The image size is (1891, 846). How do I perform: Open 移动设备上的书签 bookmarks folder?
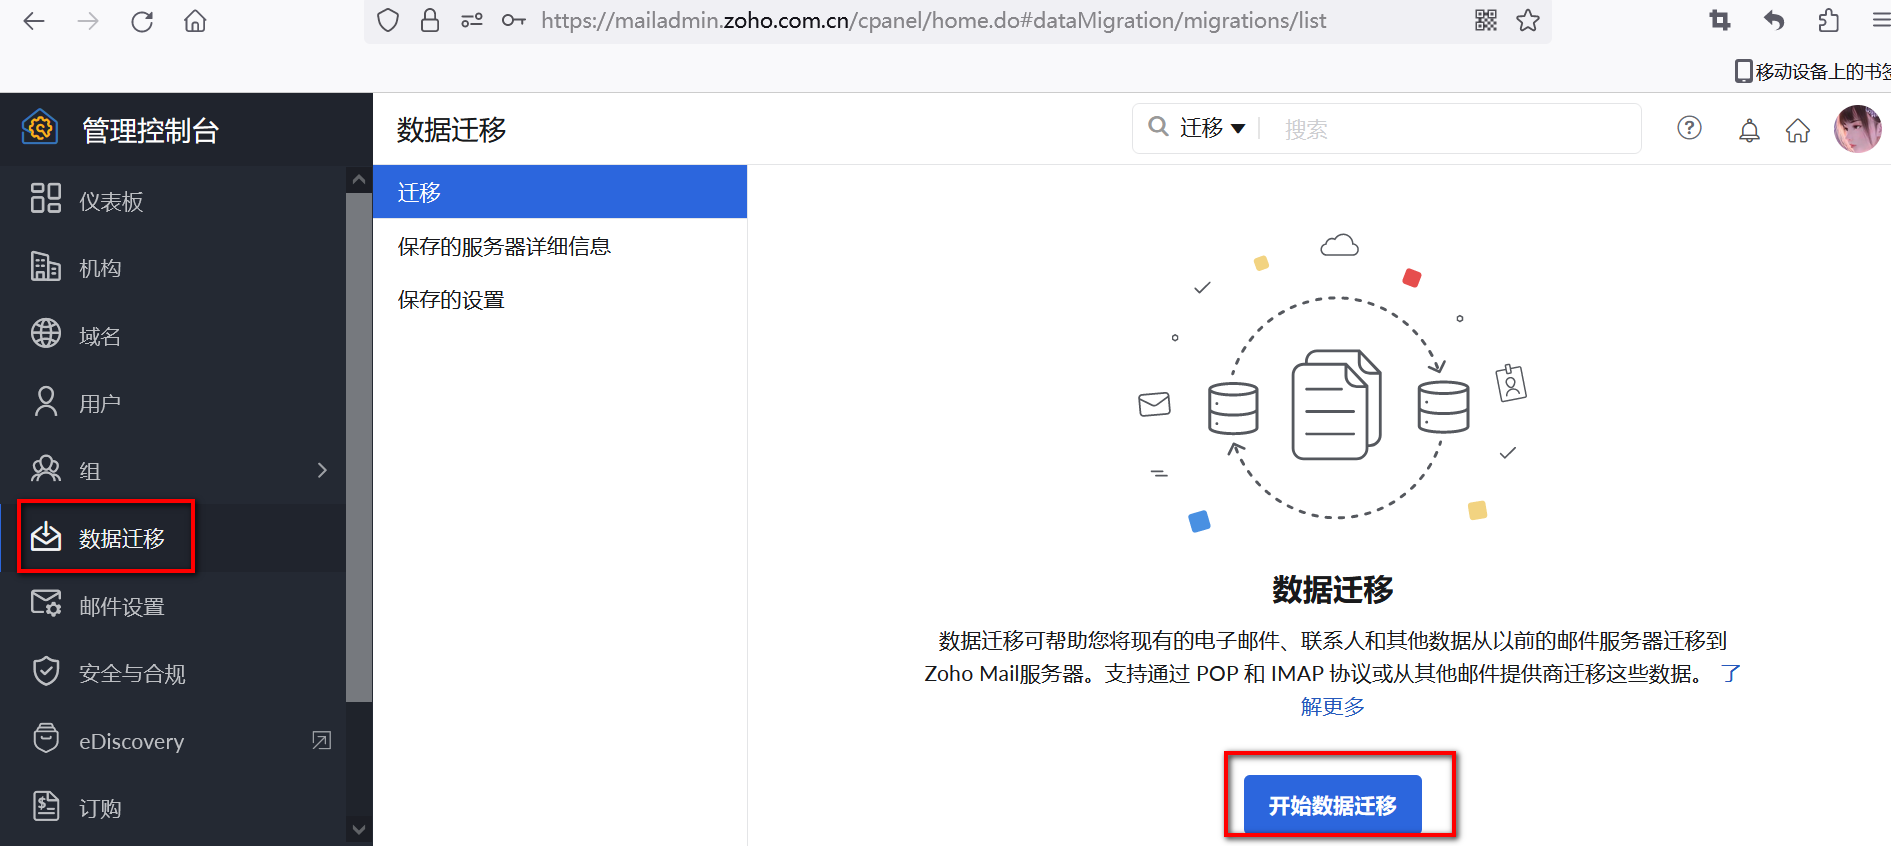1813,71
